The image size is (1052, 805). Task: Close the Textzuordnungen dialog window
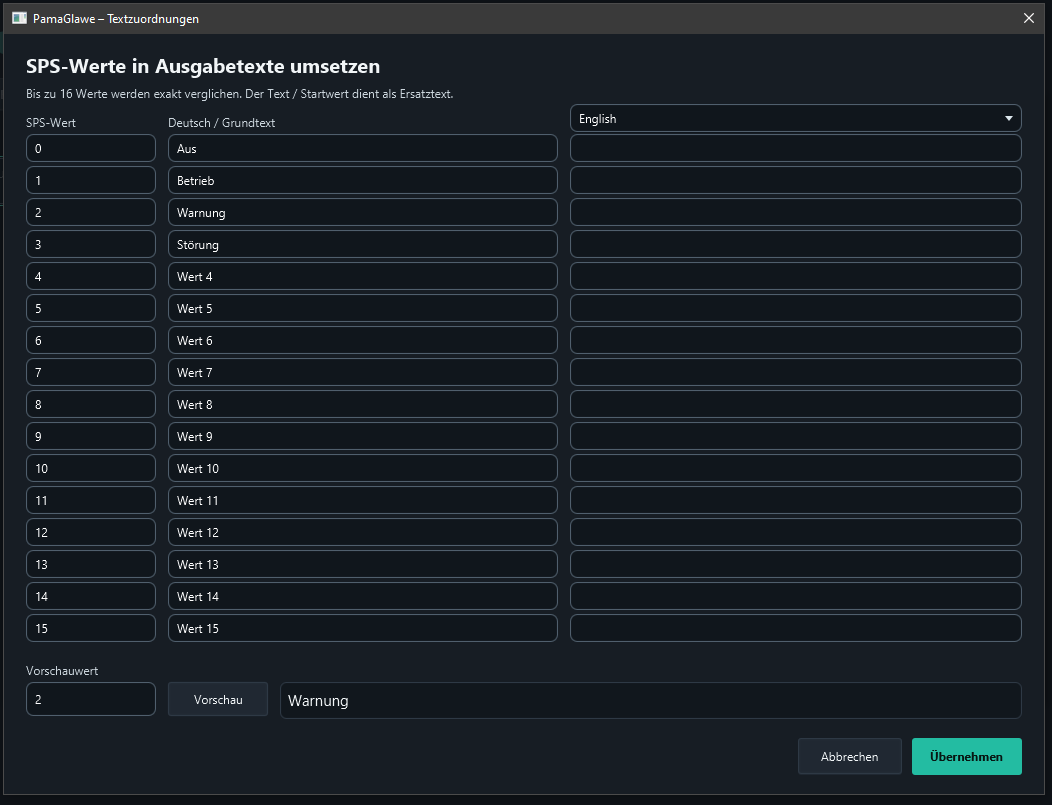pos(1029,18)
